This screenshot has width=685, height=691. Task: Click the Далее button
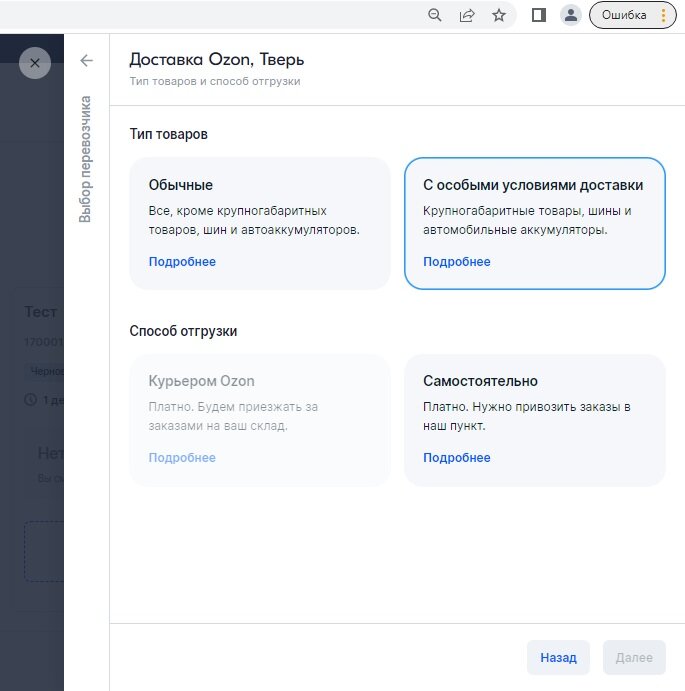(x=634, y=658)
